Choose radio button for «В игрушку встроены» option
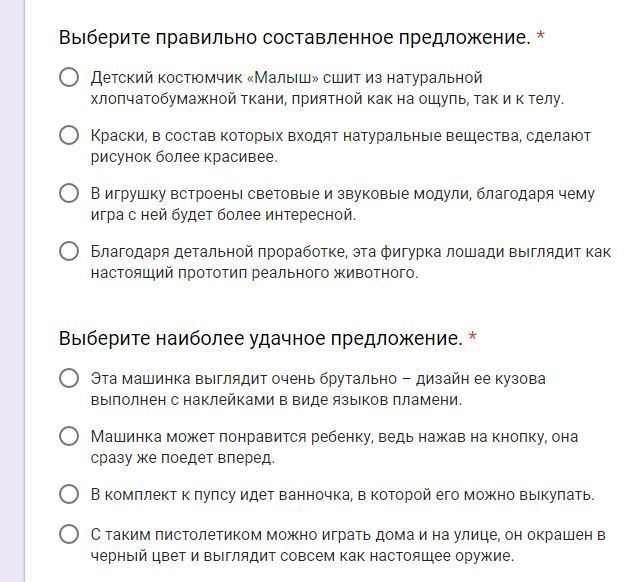 pyautogui.click(x=69, y=194)
